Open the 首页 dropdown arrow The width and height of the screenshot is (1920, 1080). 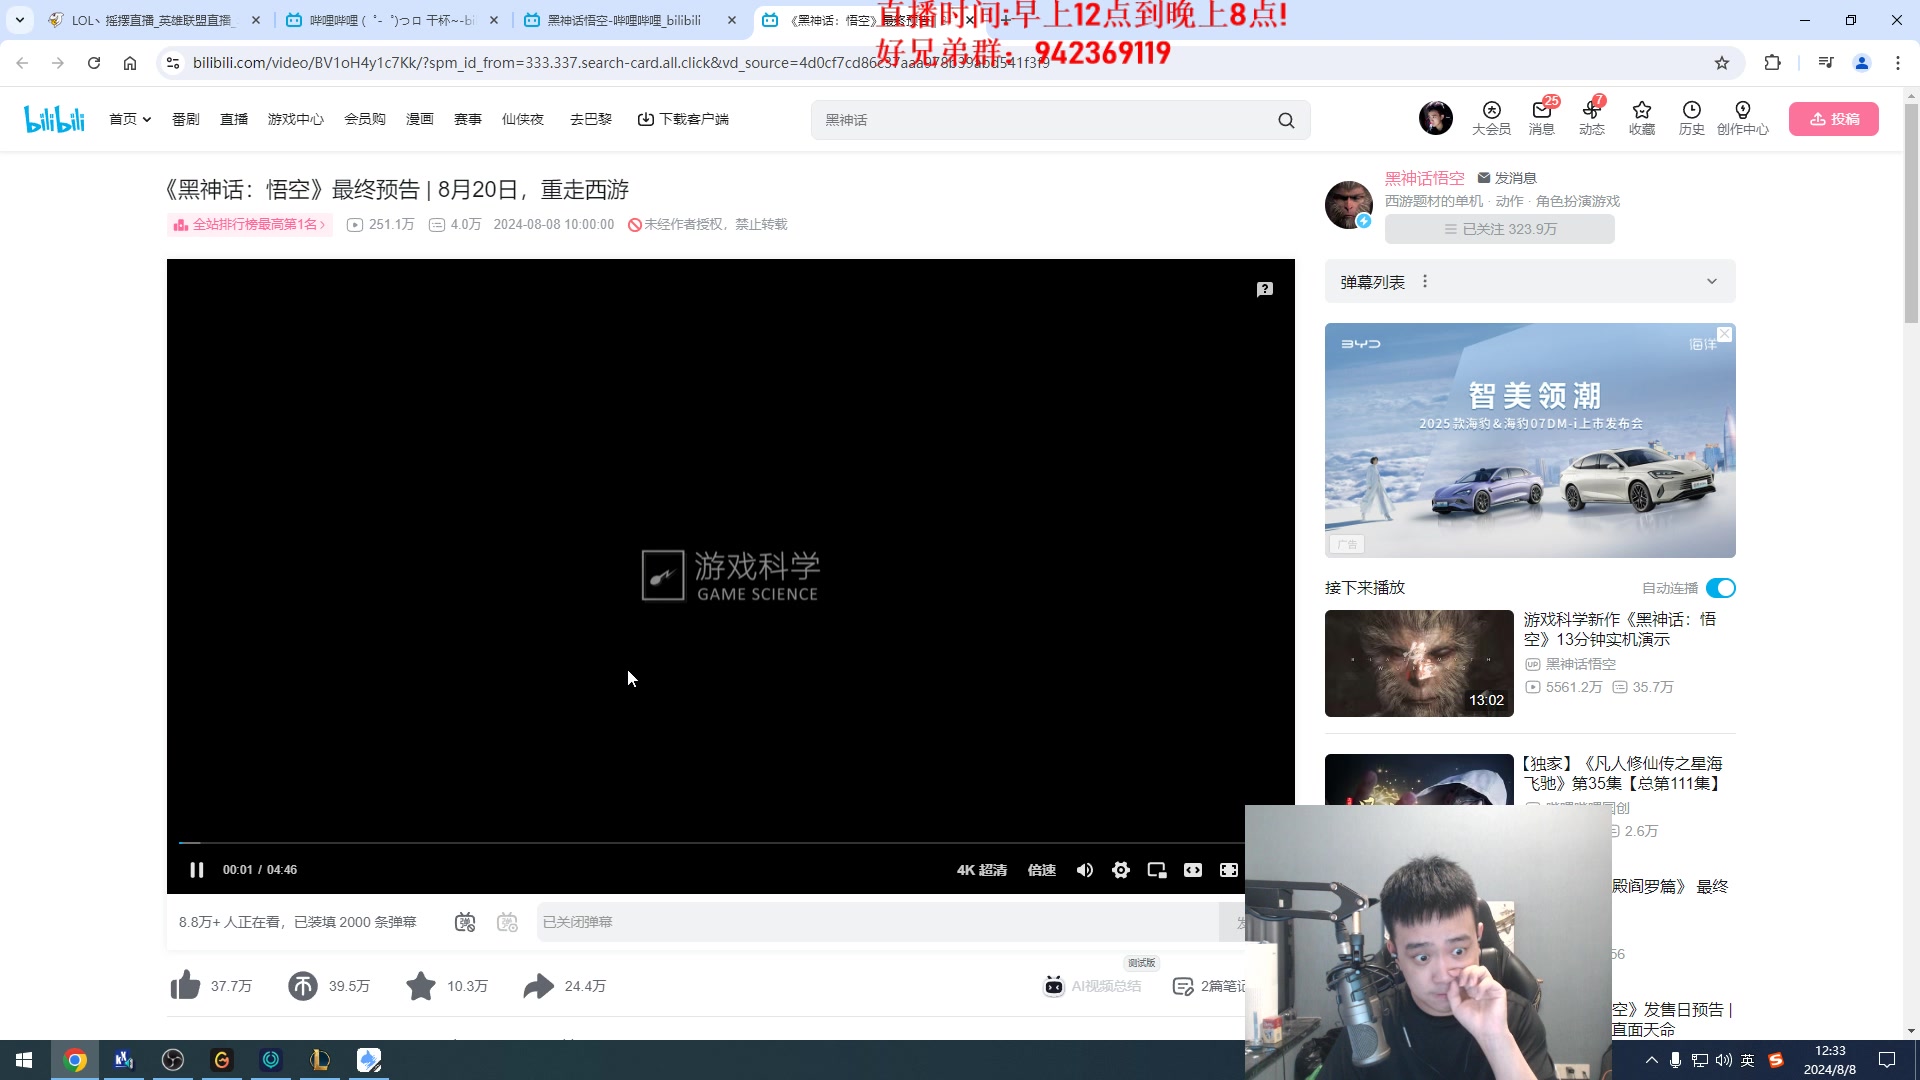pos(146,118)
